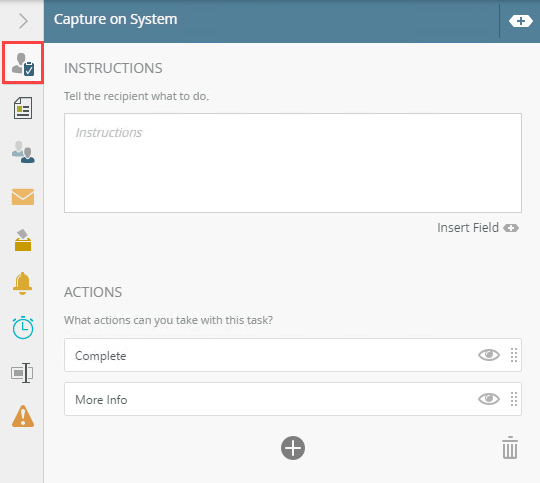Select the voting ballot box icon

coord(23,240)
